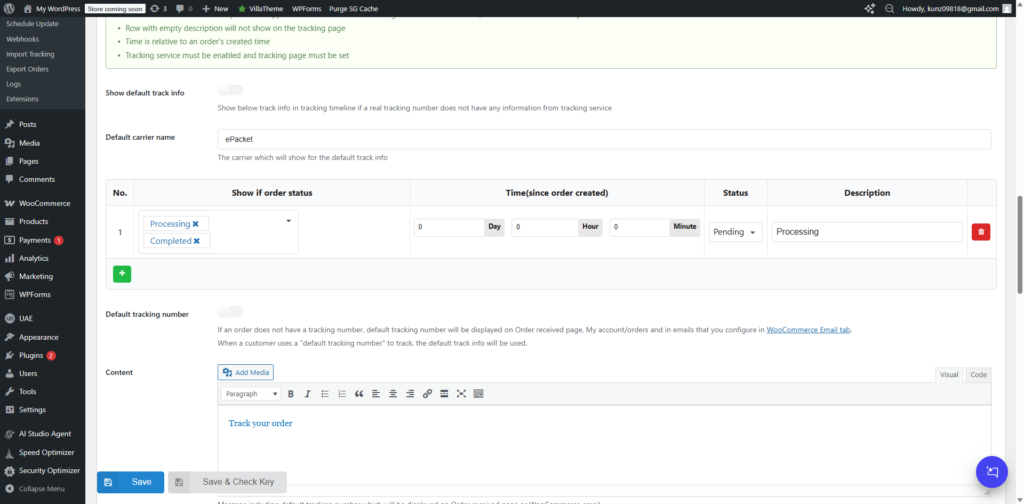Toggle italic formatting in the editor

308,394
